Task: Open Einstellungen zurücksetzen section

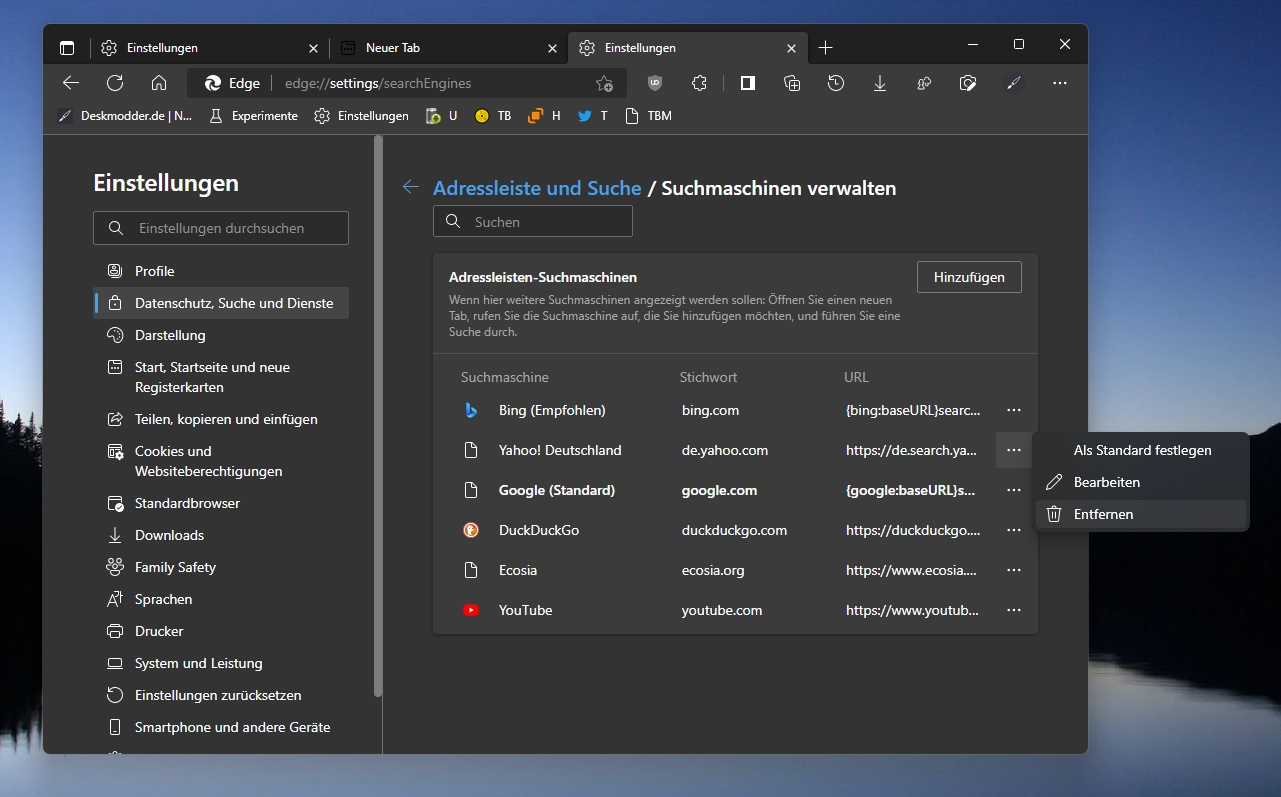Action: 221,695
